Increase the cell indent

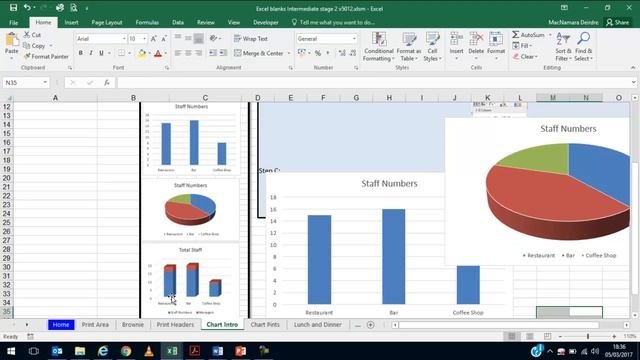tap(223, 53)
